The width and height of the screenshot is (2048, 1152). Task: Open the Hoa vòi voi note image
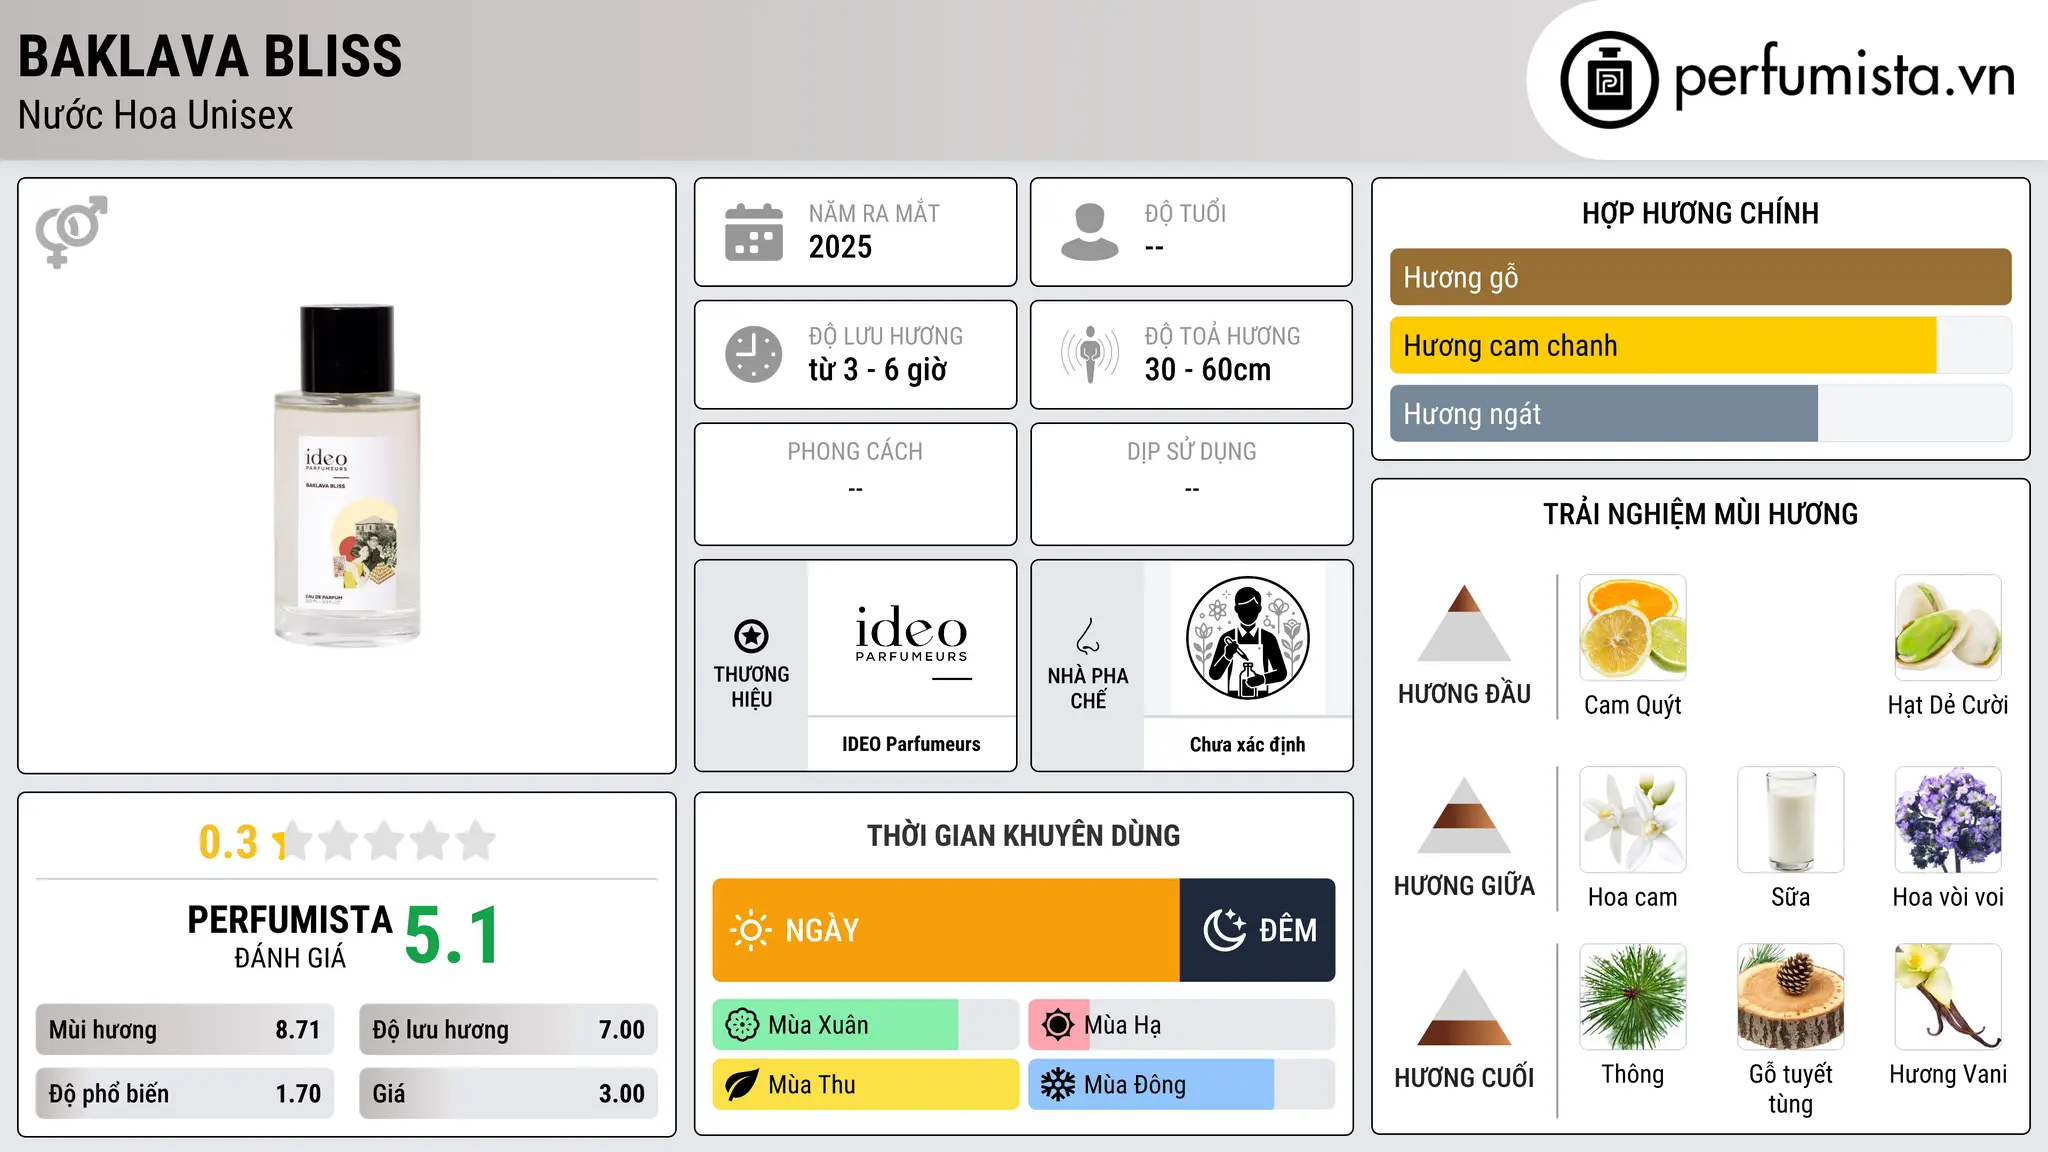click(1948, 820)
